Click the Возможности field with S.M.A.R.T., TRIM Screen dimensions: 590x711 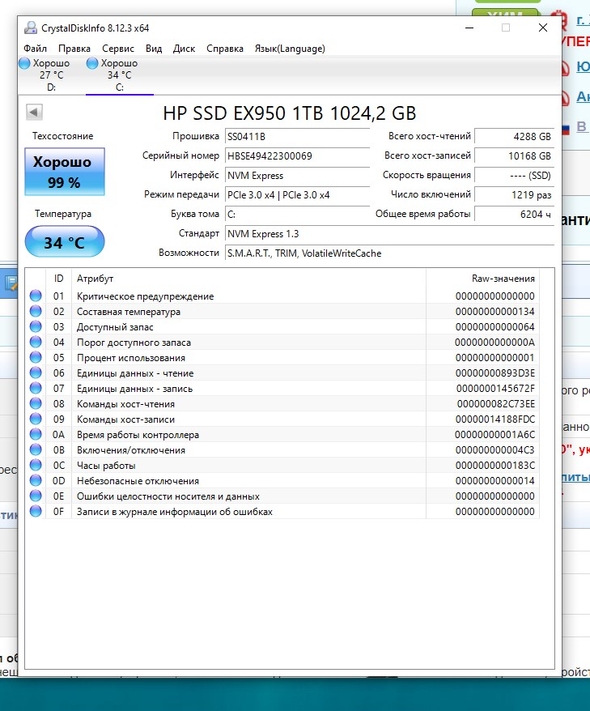coord(390,253)
